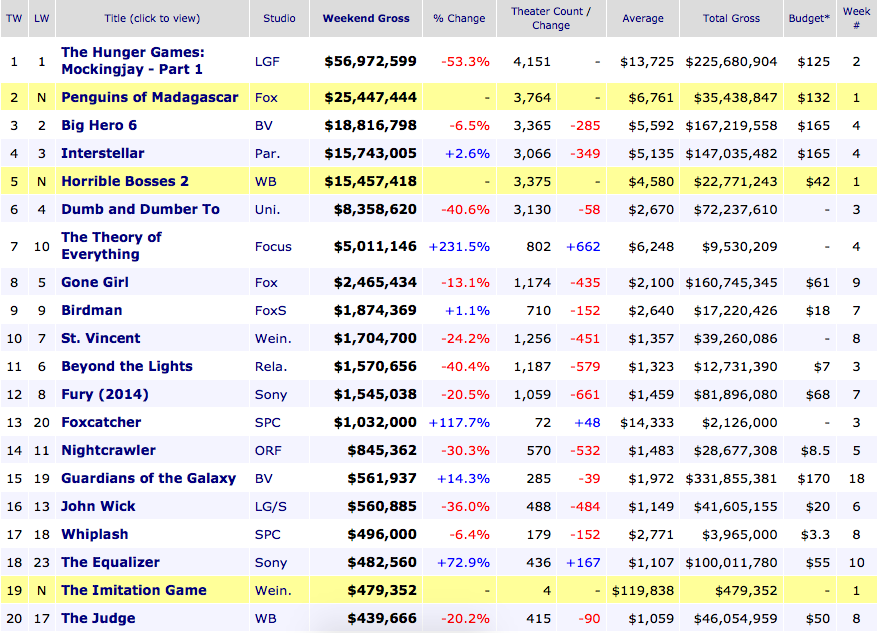Open the Wein. studio link for The Imitation Game
878x633 pixels.
[273, 590]
